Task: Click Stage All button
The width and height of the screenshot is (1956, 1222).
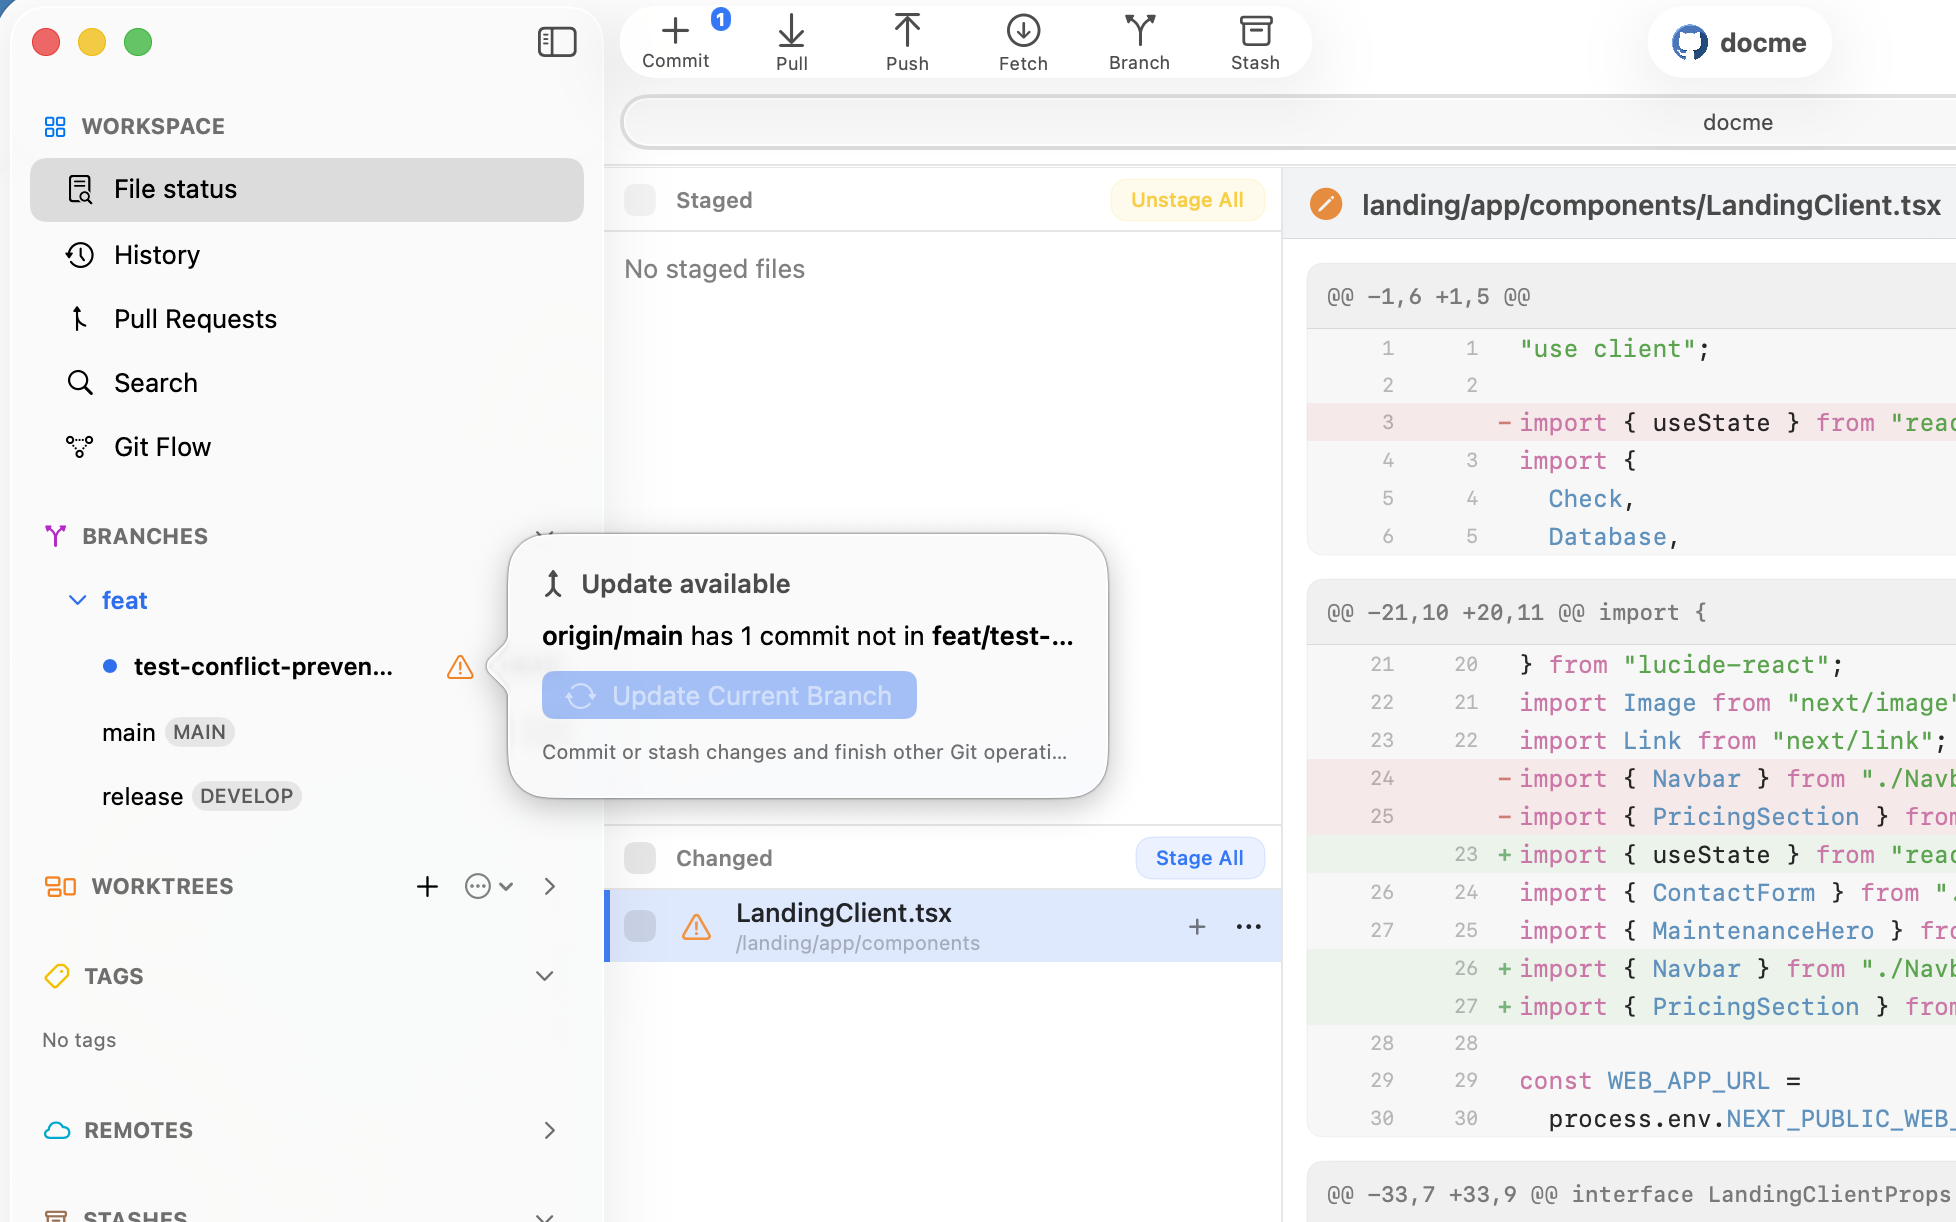Action: pos(1200,858)
